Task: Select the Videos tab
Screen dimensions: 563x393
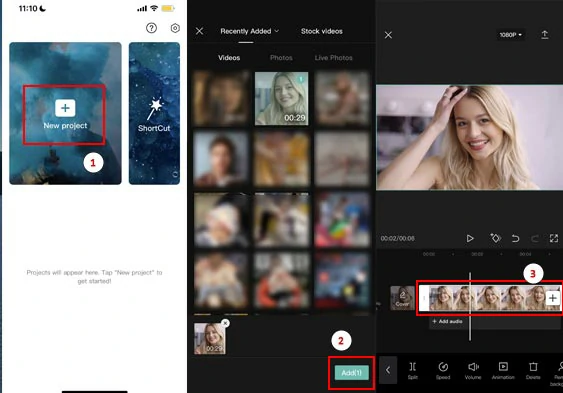Action: [x=229, y=58]
